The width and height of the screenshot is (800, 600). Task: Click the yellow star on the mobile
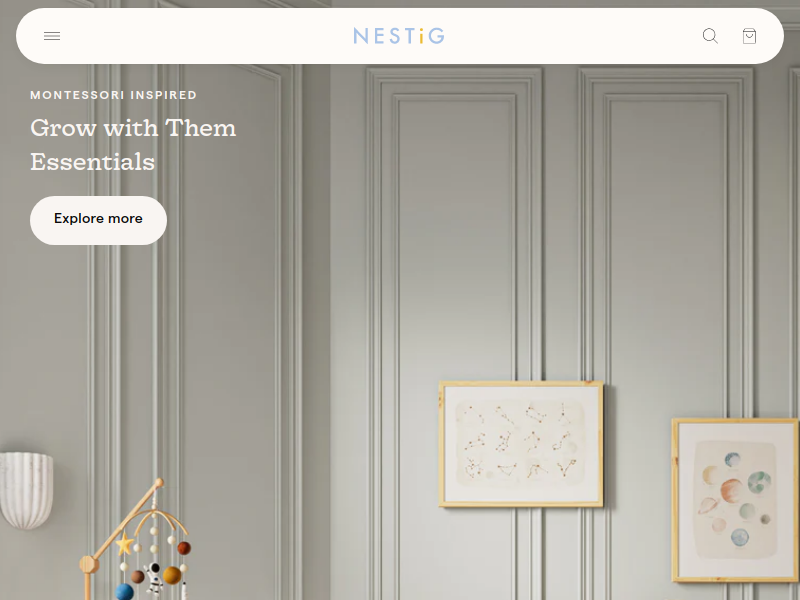pos(124,544)
